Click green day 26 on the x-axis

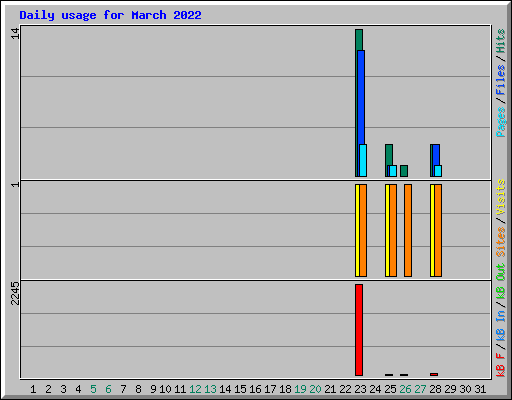[x=405, y=389]
